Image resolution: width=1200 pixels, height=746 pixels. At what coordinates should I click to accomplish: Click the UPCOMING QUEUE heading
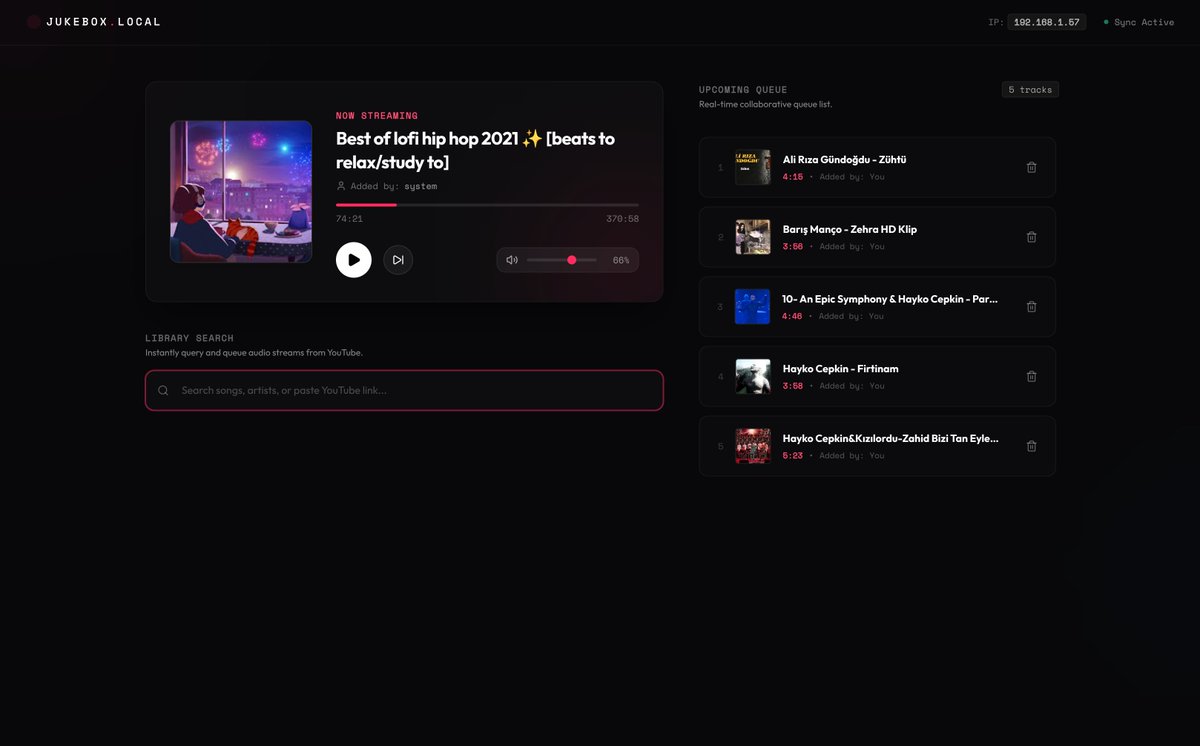[743, 90]
